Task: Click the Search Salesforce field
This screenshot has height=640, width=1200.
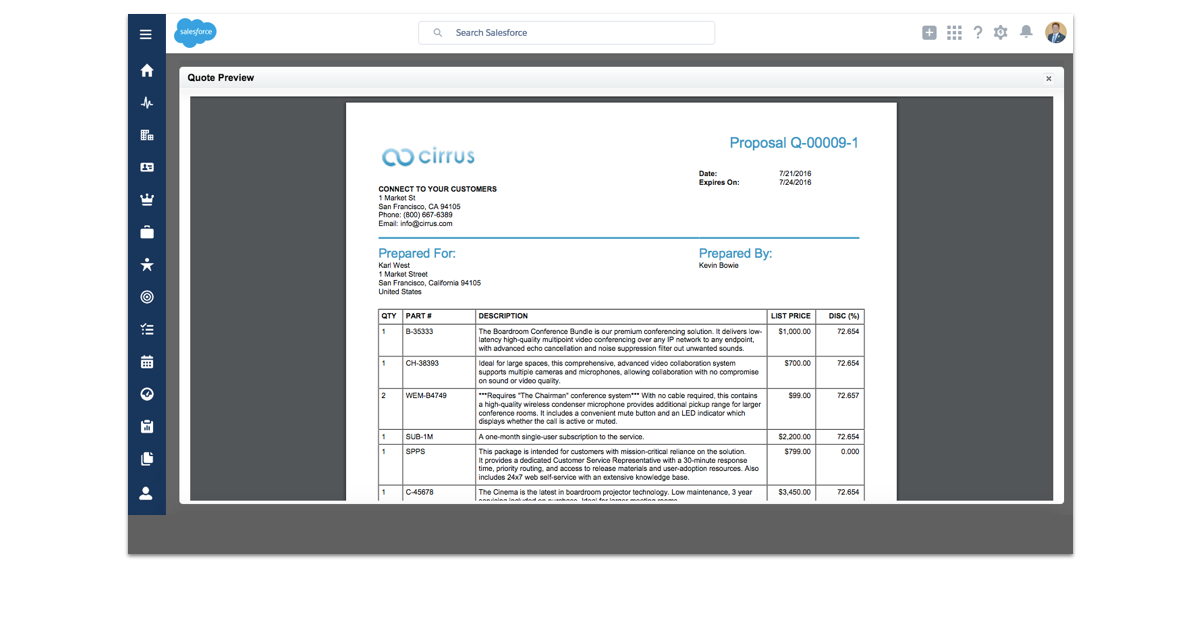Action: (566, 33)
